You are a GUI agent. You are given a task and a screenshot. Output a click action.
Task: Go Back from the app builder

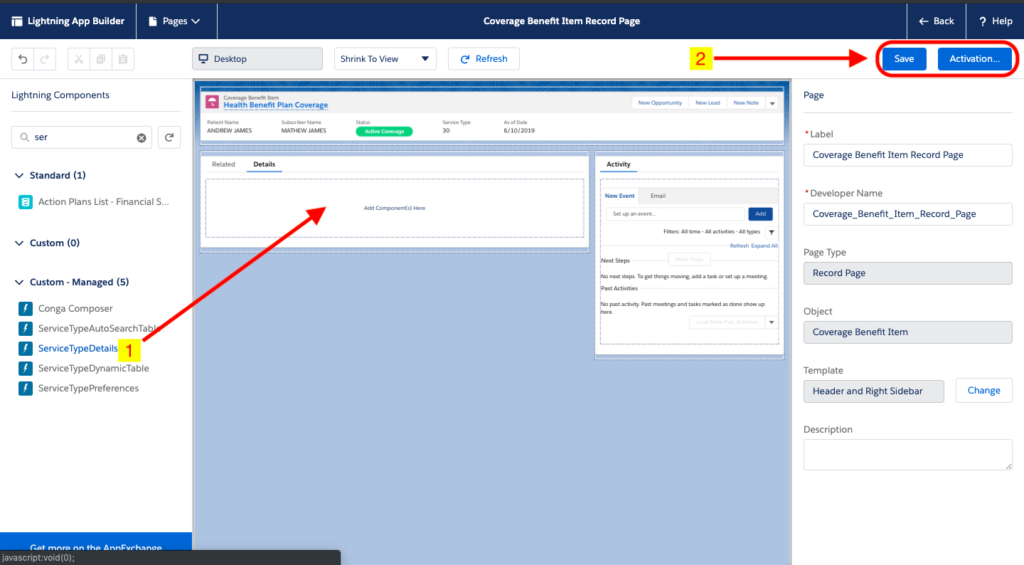pyautogui.click(x=936, y=21)
